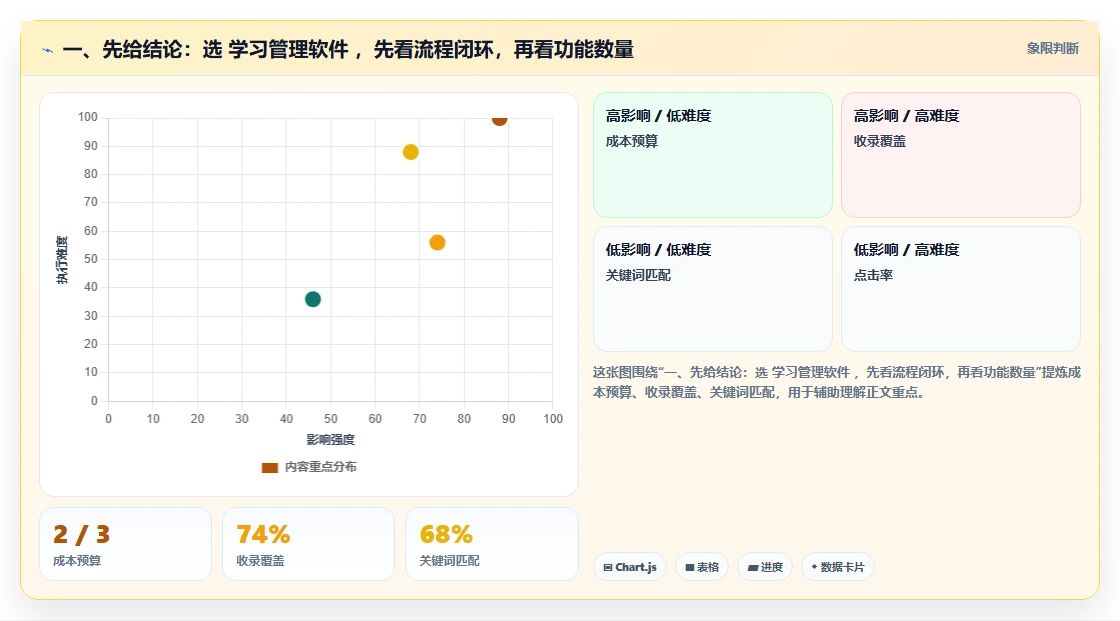The image size is (1120, 621).
Task: Click the brown scatter point at top
Action: [x=499, y=120]
